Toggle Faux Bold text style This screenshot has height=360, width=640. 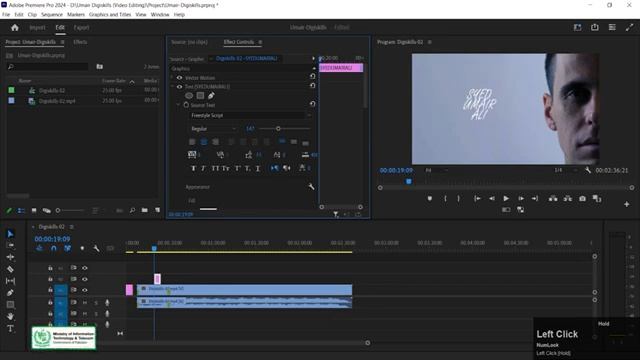tap(193, 168)
